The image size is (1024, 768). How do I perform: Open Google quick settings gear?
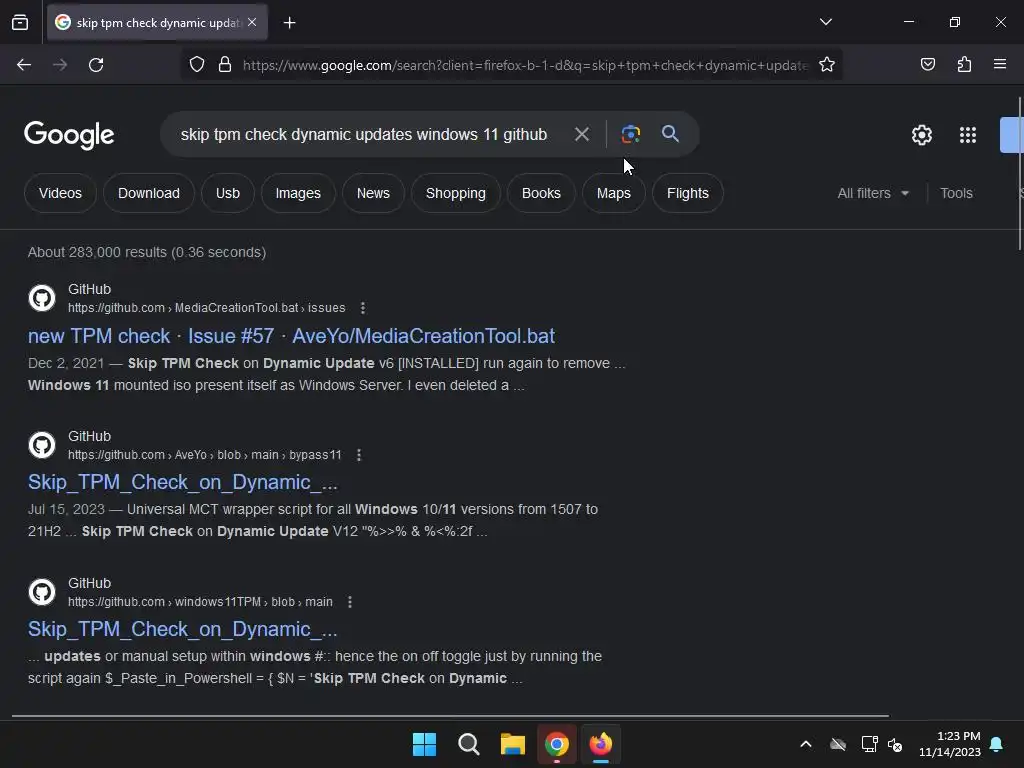click(921, 135)
